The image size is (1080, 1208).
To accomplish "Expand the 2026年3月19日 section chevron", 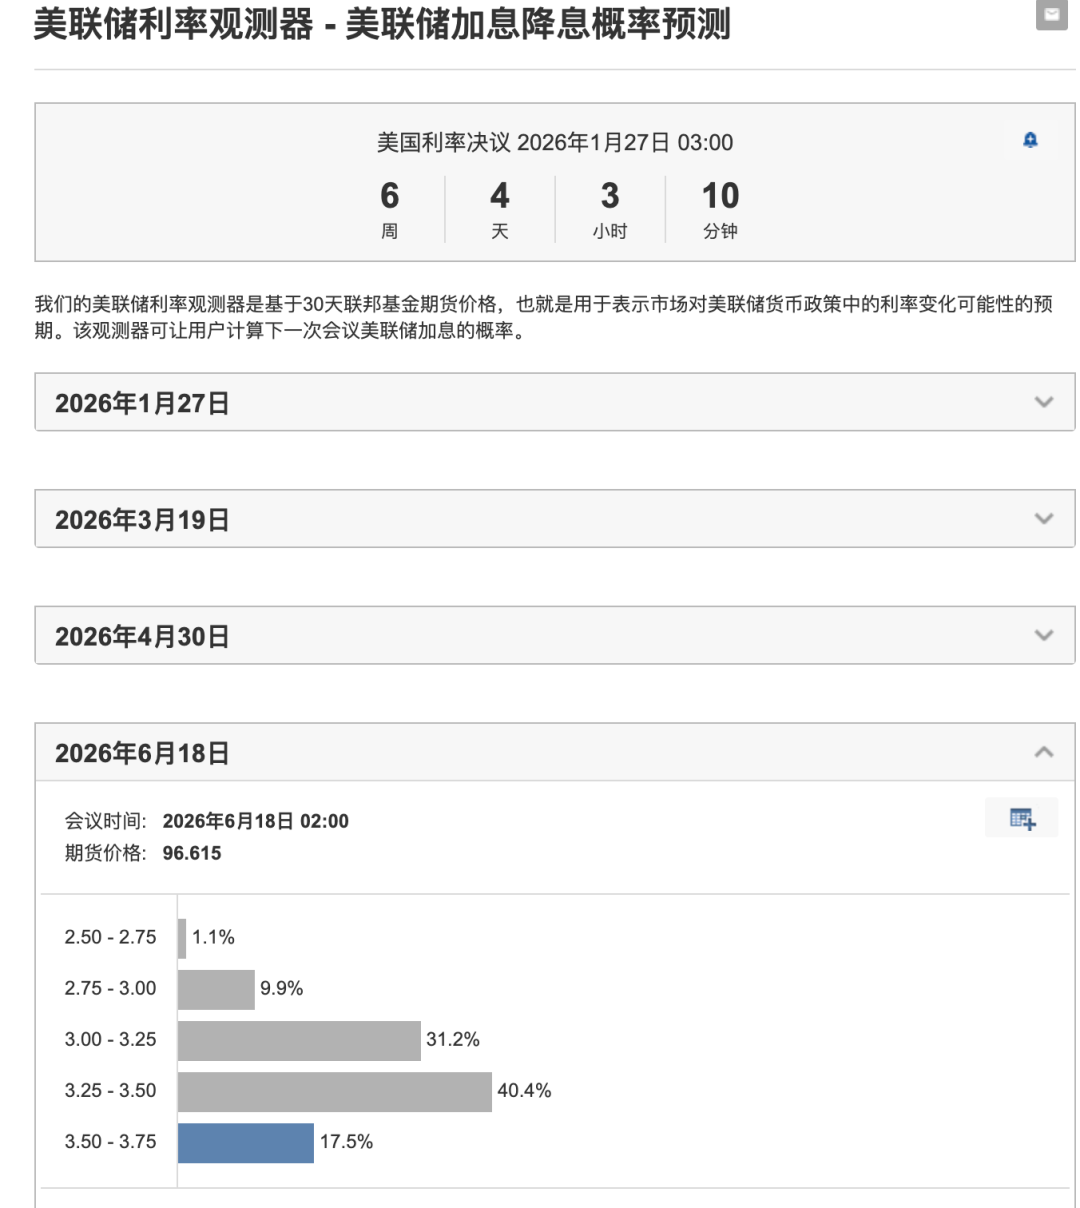I will [1044, 519].
